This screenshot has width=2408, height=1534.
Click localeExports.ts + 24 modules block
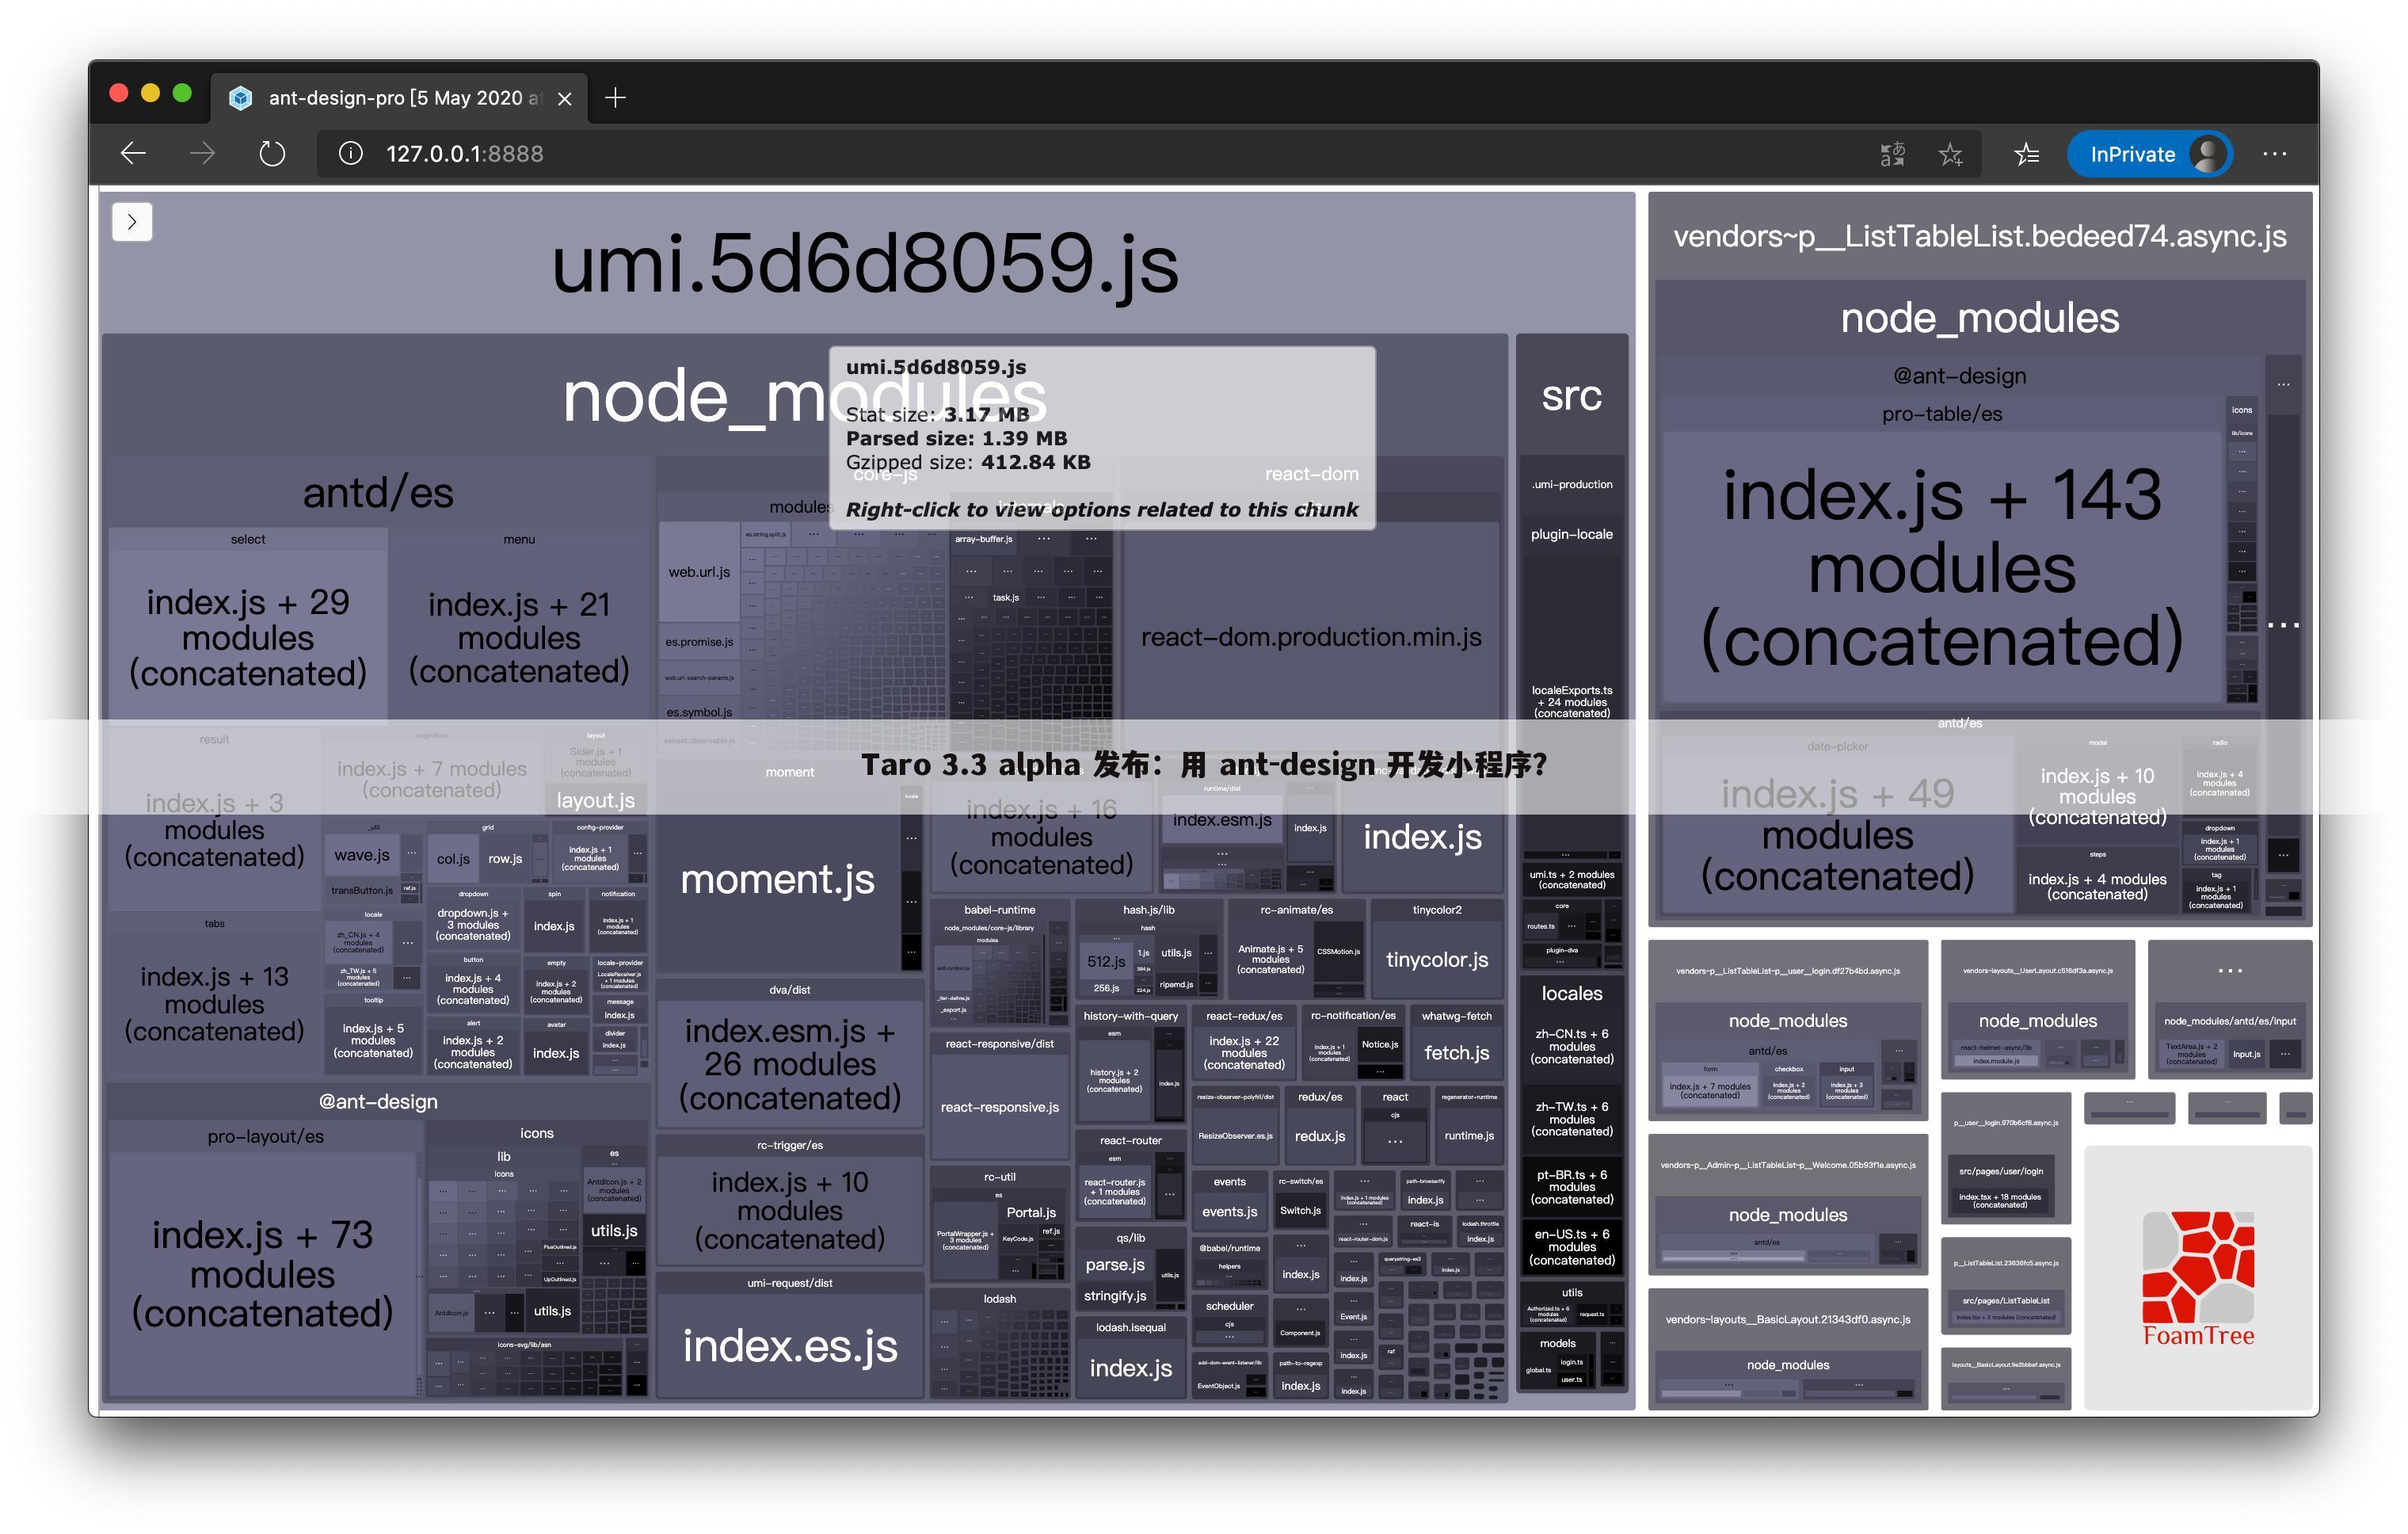(1571, 701)
